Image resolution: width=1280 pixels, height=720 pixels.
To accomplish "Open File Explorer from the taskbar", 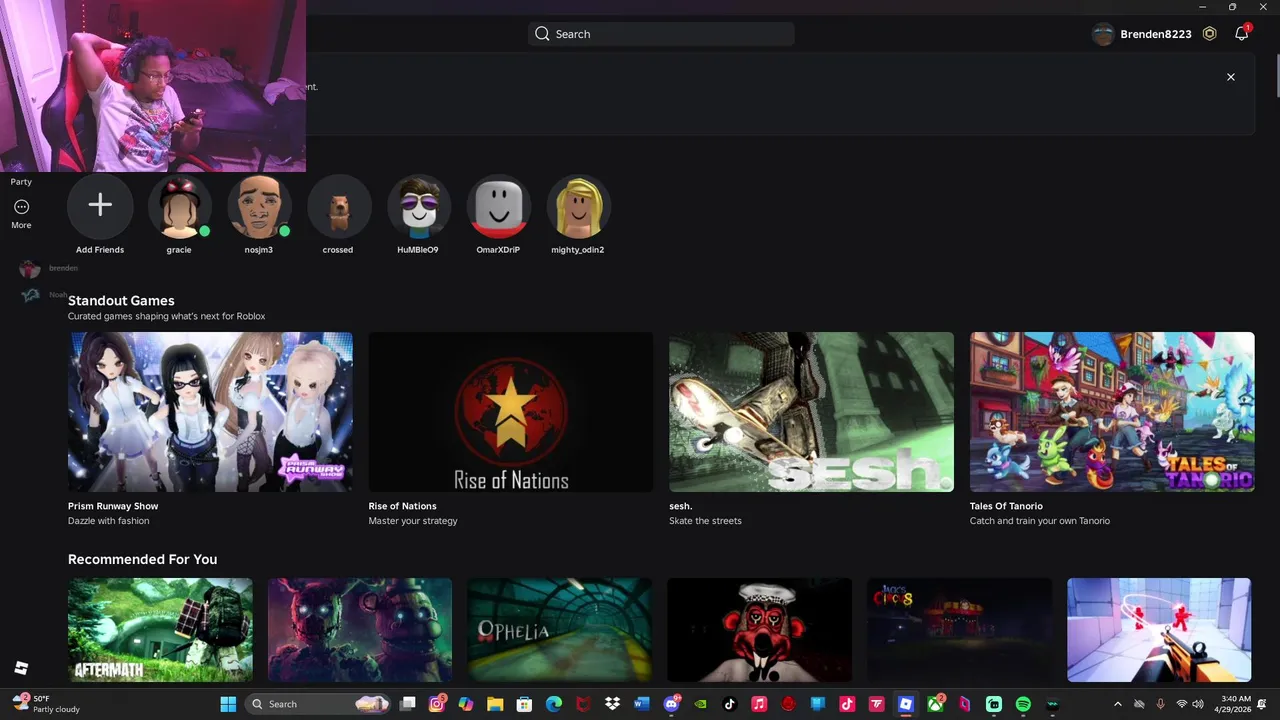I will point(495,704).
